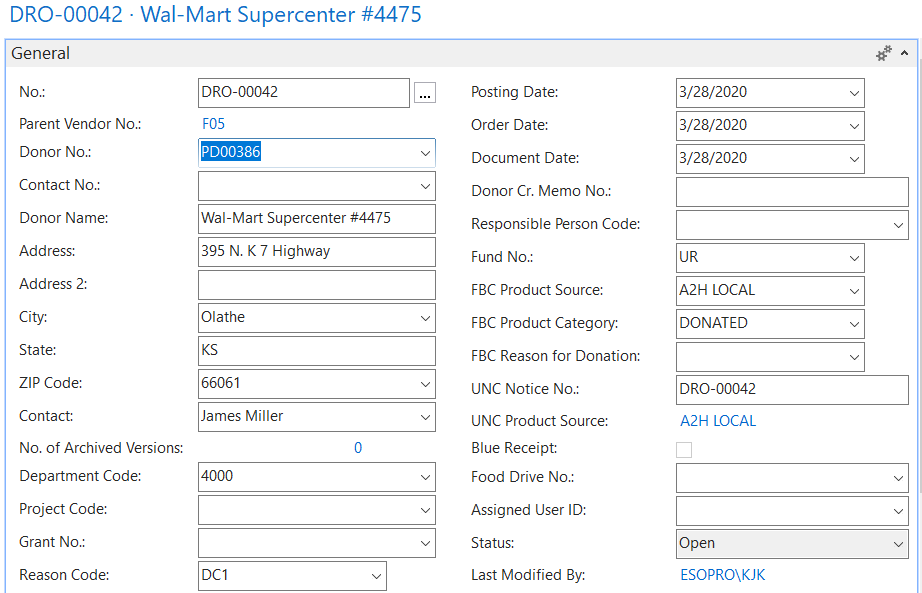This screenshot has height=593, width=922.
Task: Click the UNC Product Source A2H LOCAL link
Action: tap(718, 421)
